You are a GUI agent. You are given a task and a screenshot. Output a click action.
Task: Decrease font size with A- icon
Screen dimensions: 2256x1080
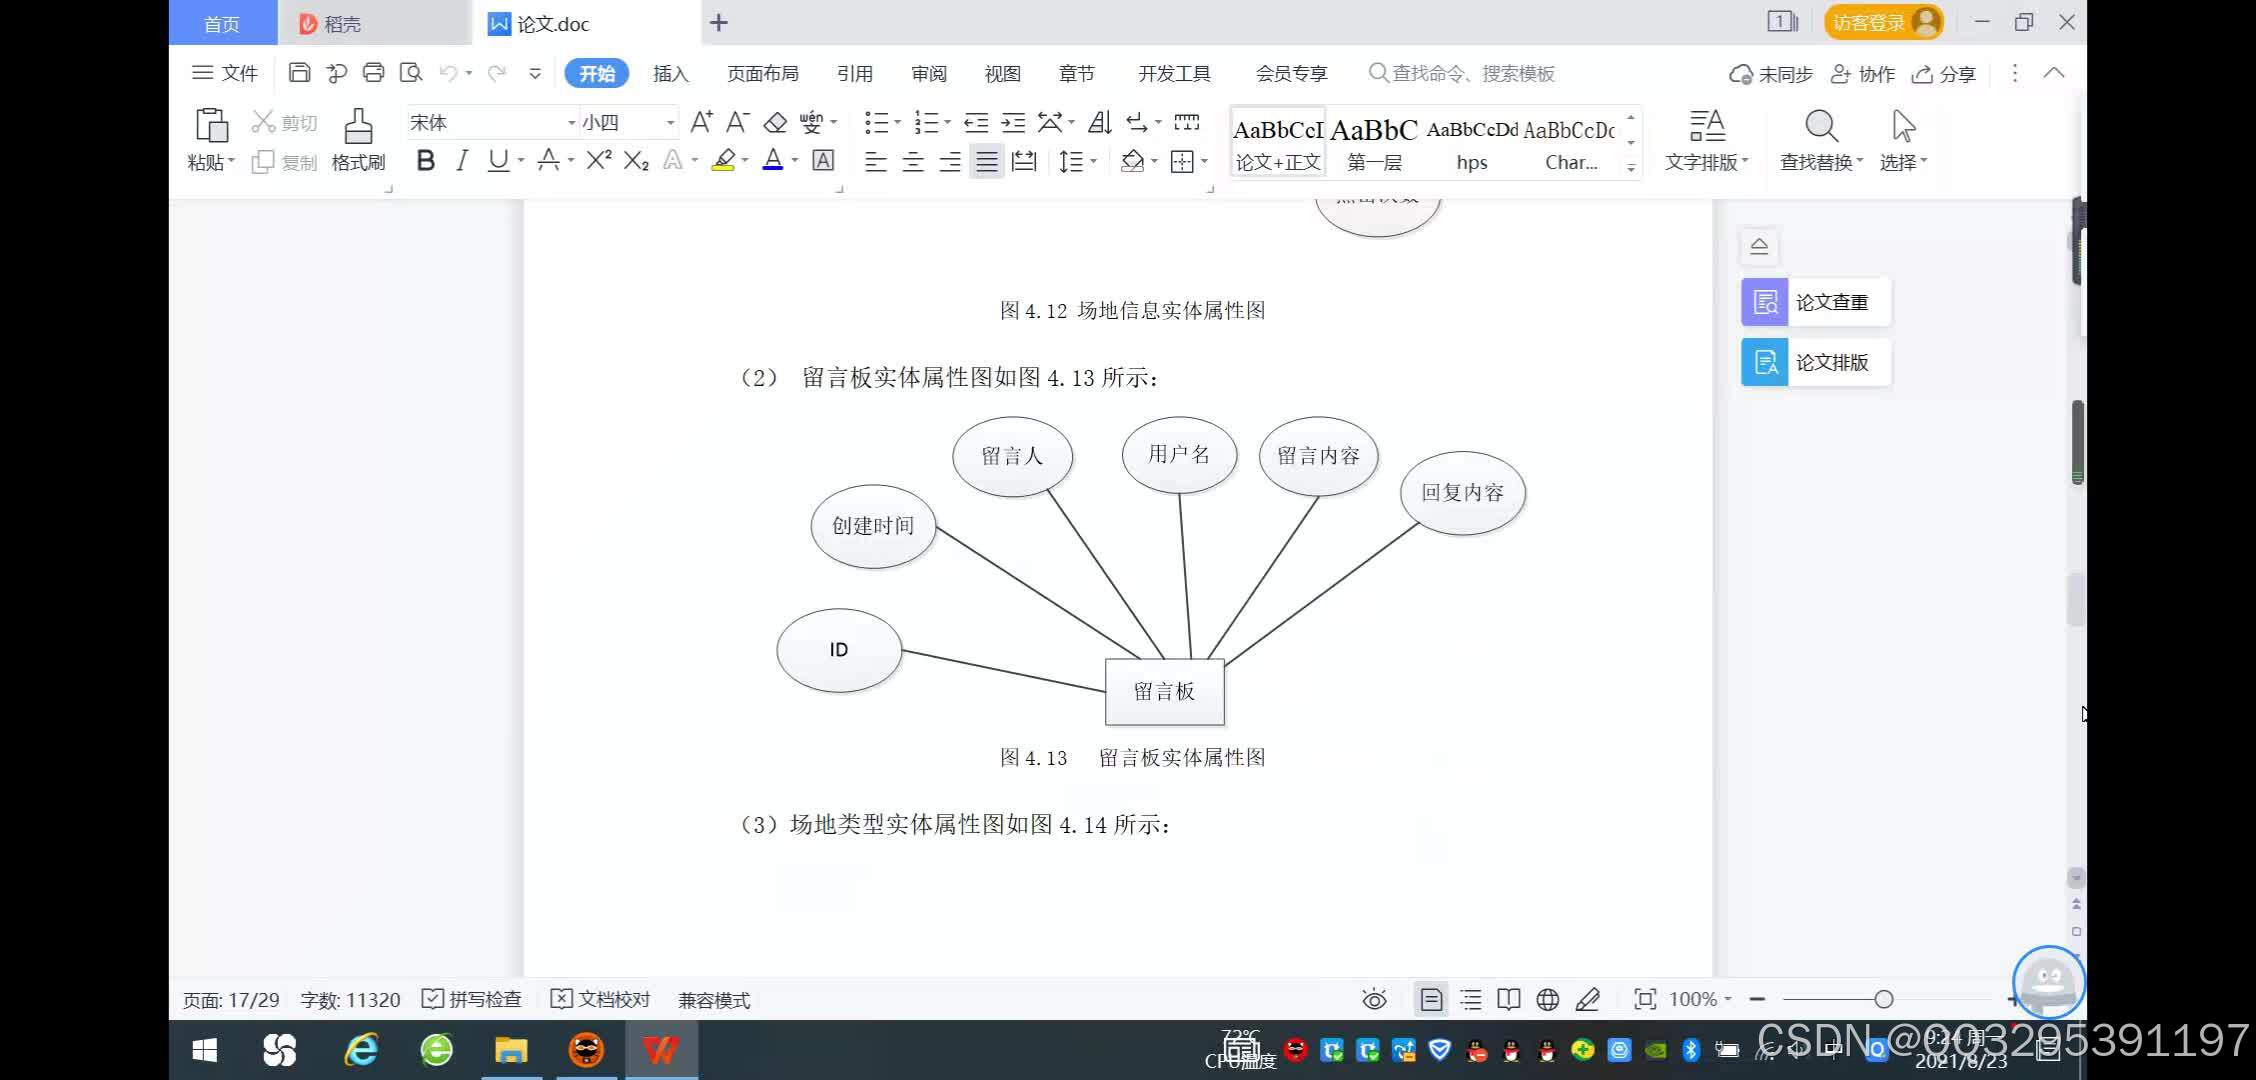738,122
